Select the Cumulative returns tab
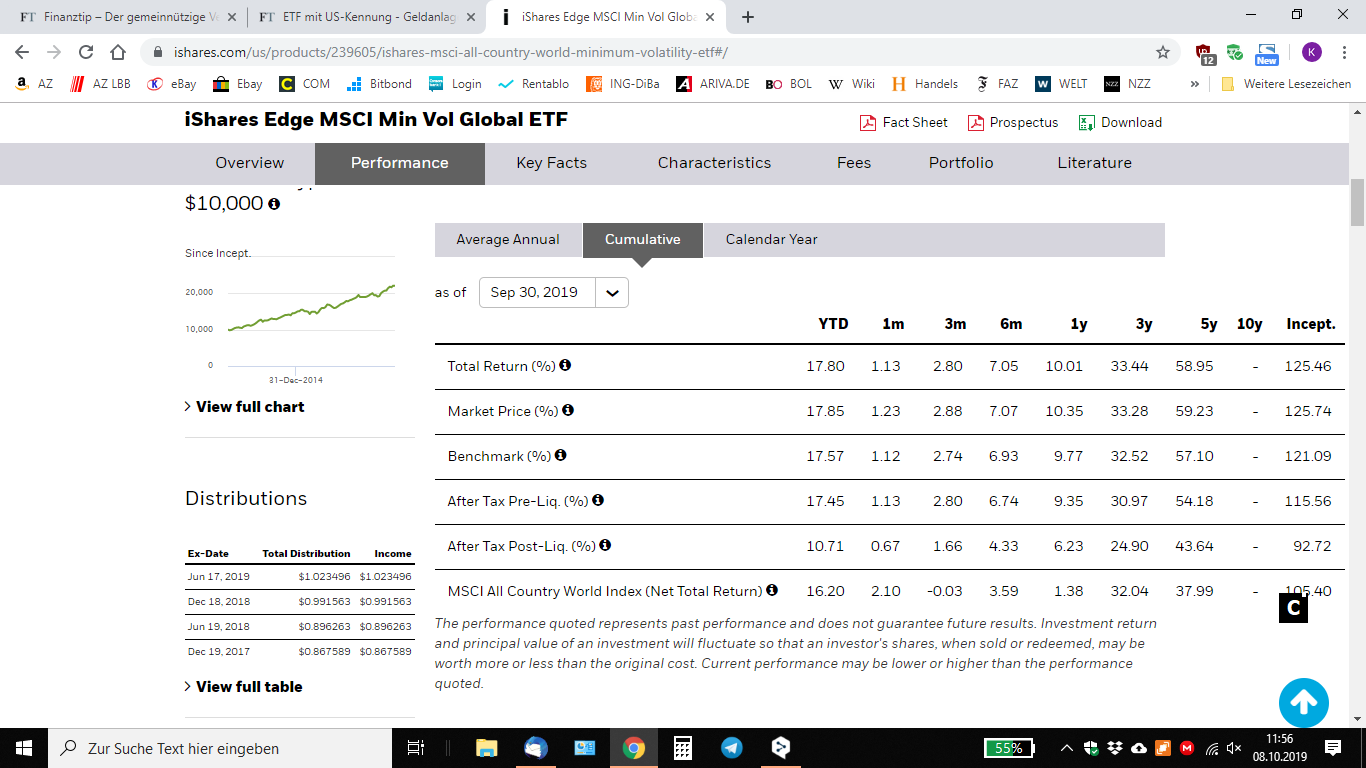Screen dimensions: 1366x768 pyautogui.click(x=643, y=240)
